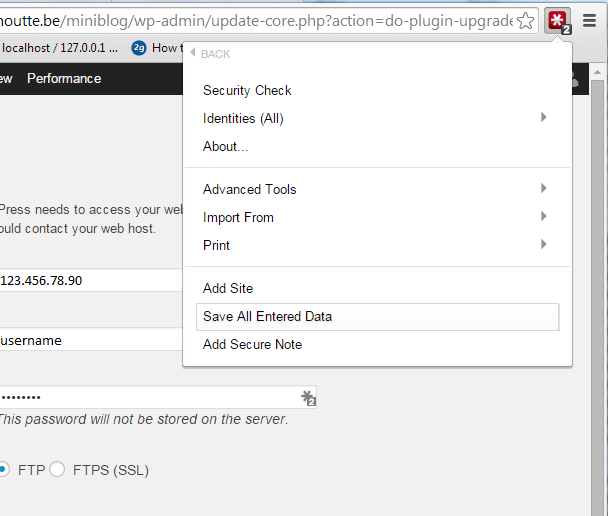Click the blue 2g bookmark favicon
Viewport: 608px width, 516px height.
click(x=139, y=47)
